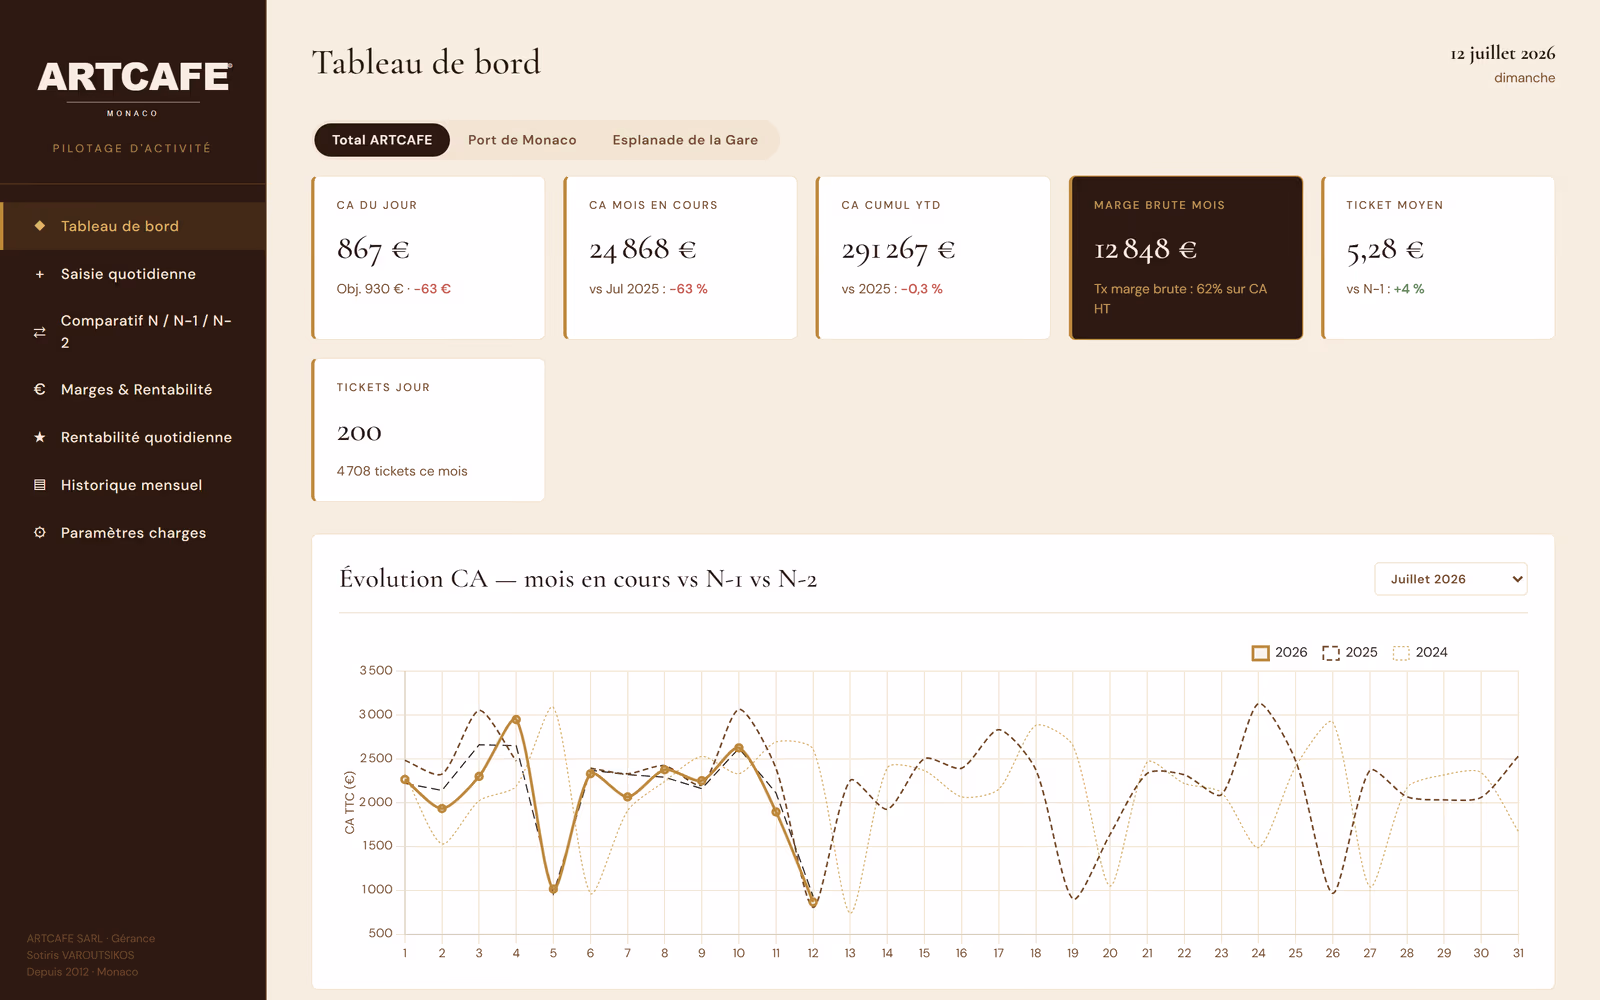Click the 2026 data point on day 1
The width and height of the screenshot is (1600, 1000).
coord(405,779)
